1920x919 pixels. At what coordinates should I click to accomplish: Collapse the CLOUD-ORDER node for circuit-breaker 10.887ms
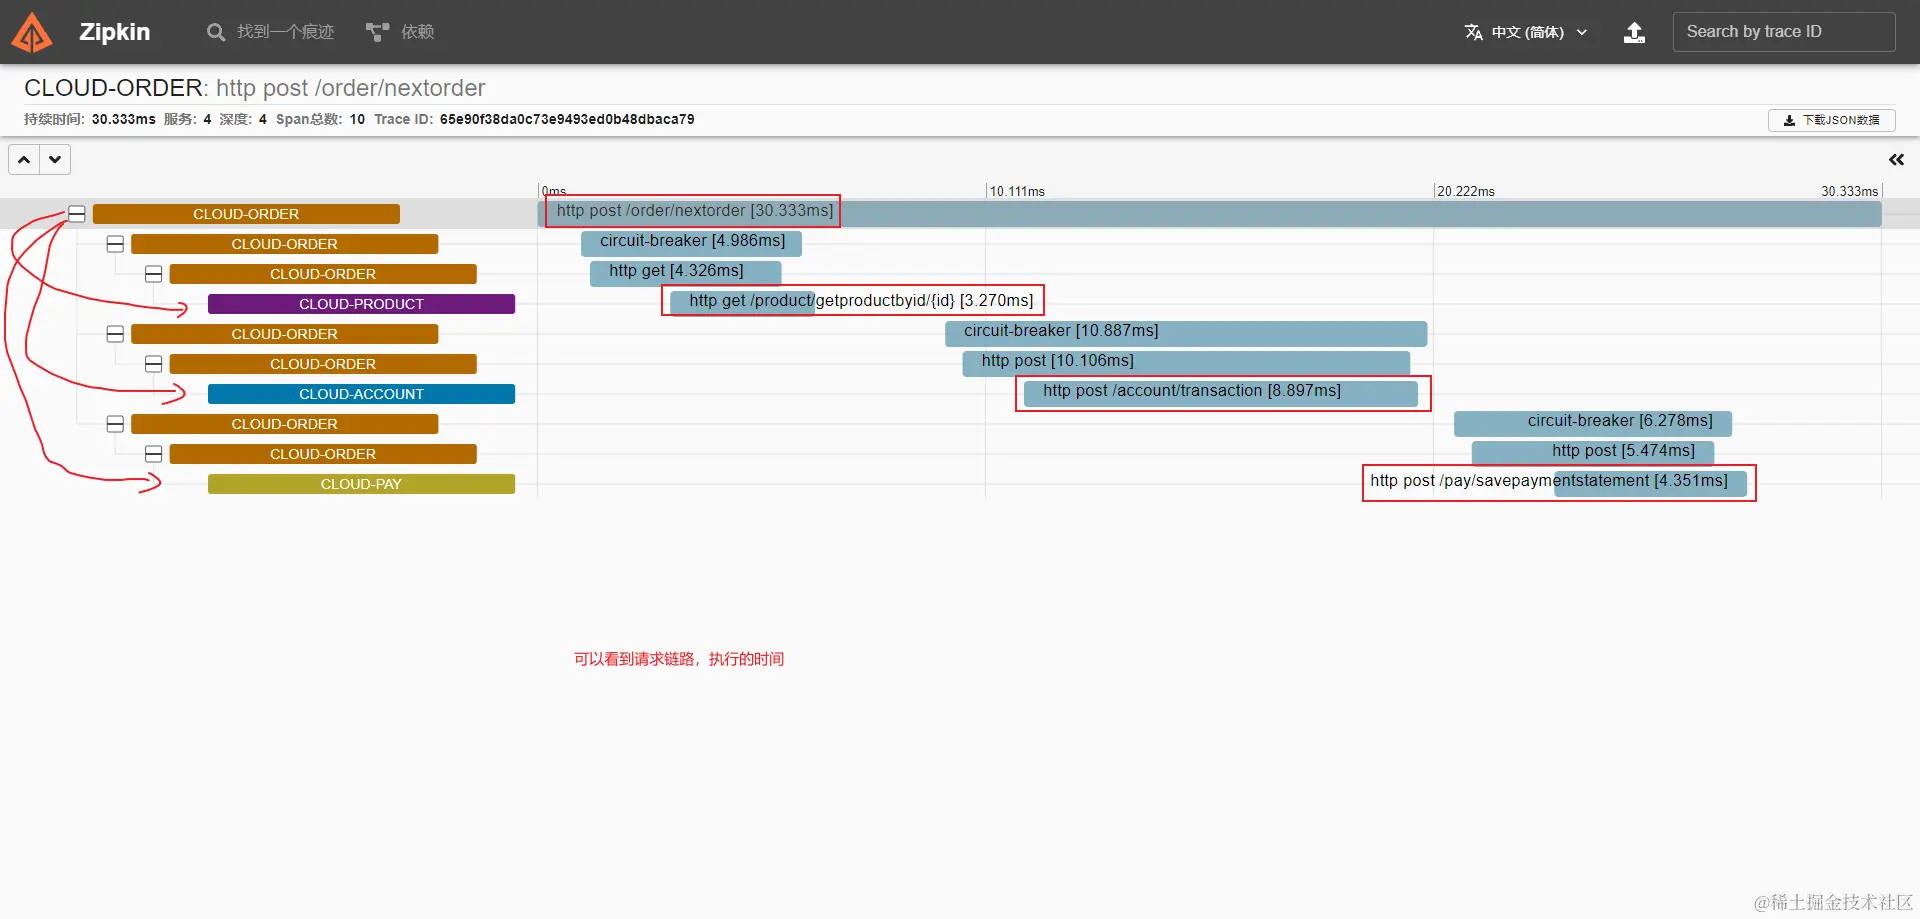[x=115, y=334]
